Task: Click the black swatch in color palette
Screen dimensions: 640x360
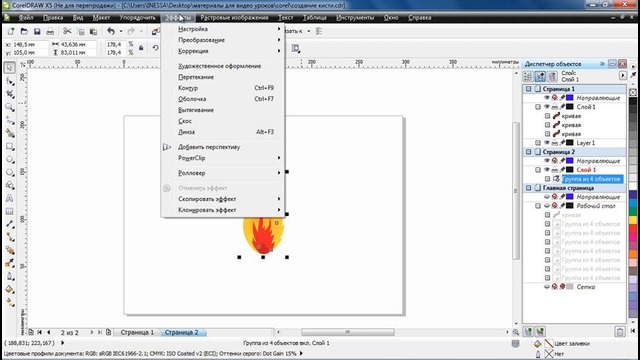Action: pyautogui.click(x=633, y=101)
